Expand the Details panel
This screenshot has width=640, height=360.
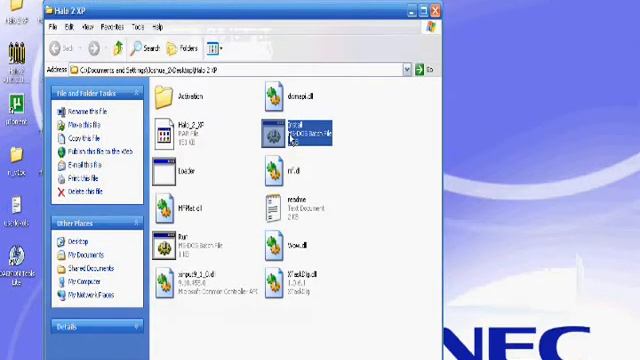(x=137, y=326)
